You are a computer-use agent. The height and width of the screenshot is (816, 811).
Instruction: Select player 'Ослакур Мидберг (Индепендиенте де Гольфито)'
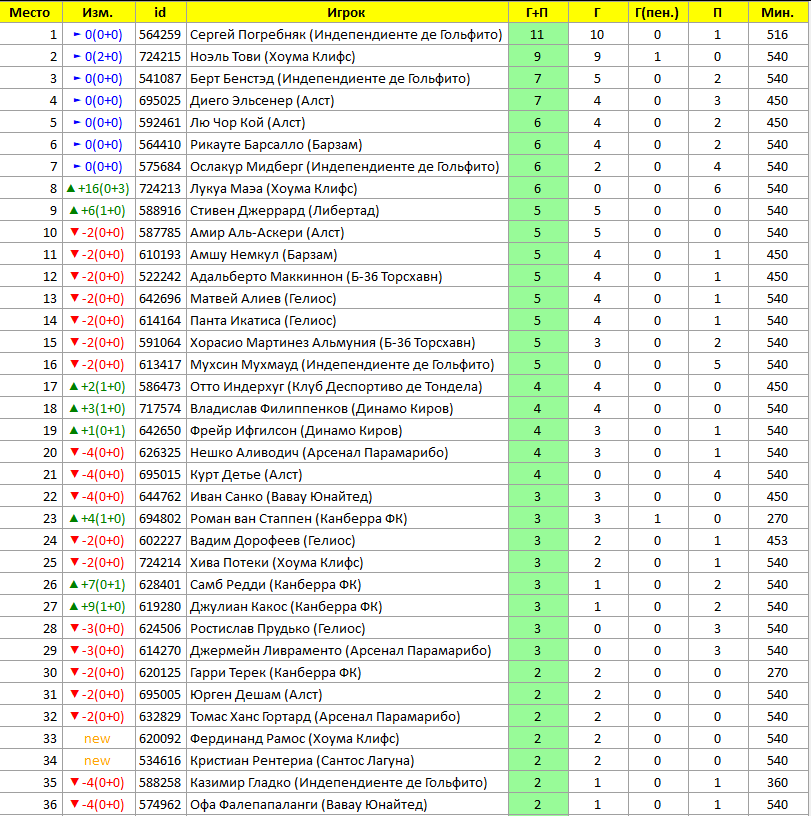[x=345, y=167]
